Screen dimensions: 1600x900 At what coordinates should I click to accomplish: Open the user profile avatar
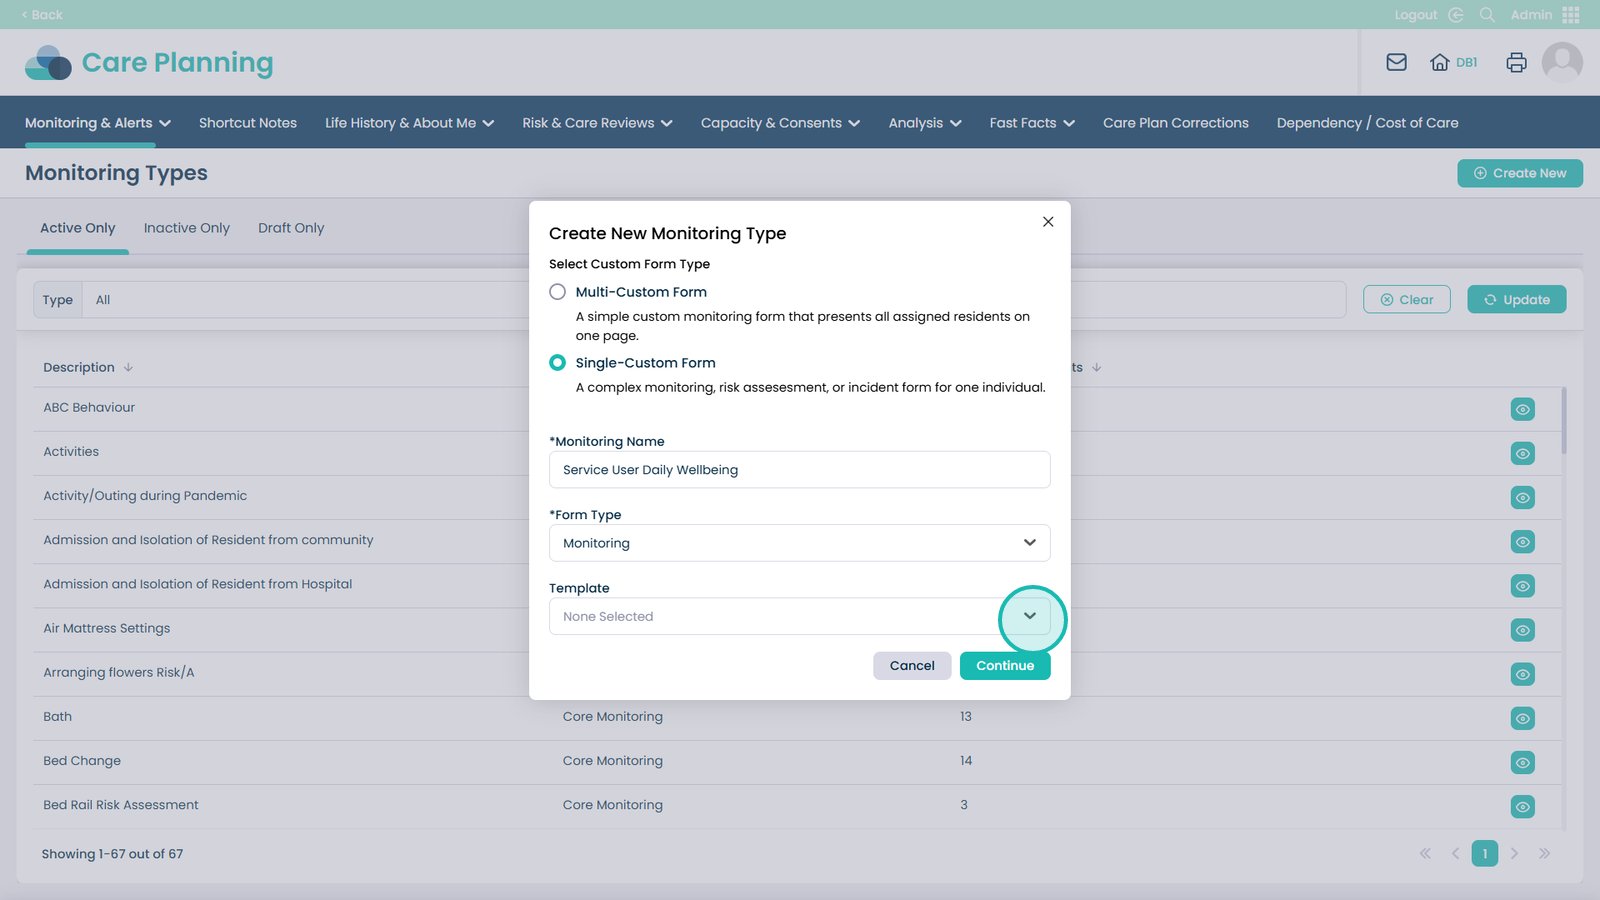tap(1562, 62)
